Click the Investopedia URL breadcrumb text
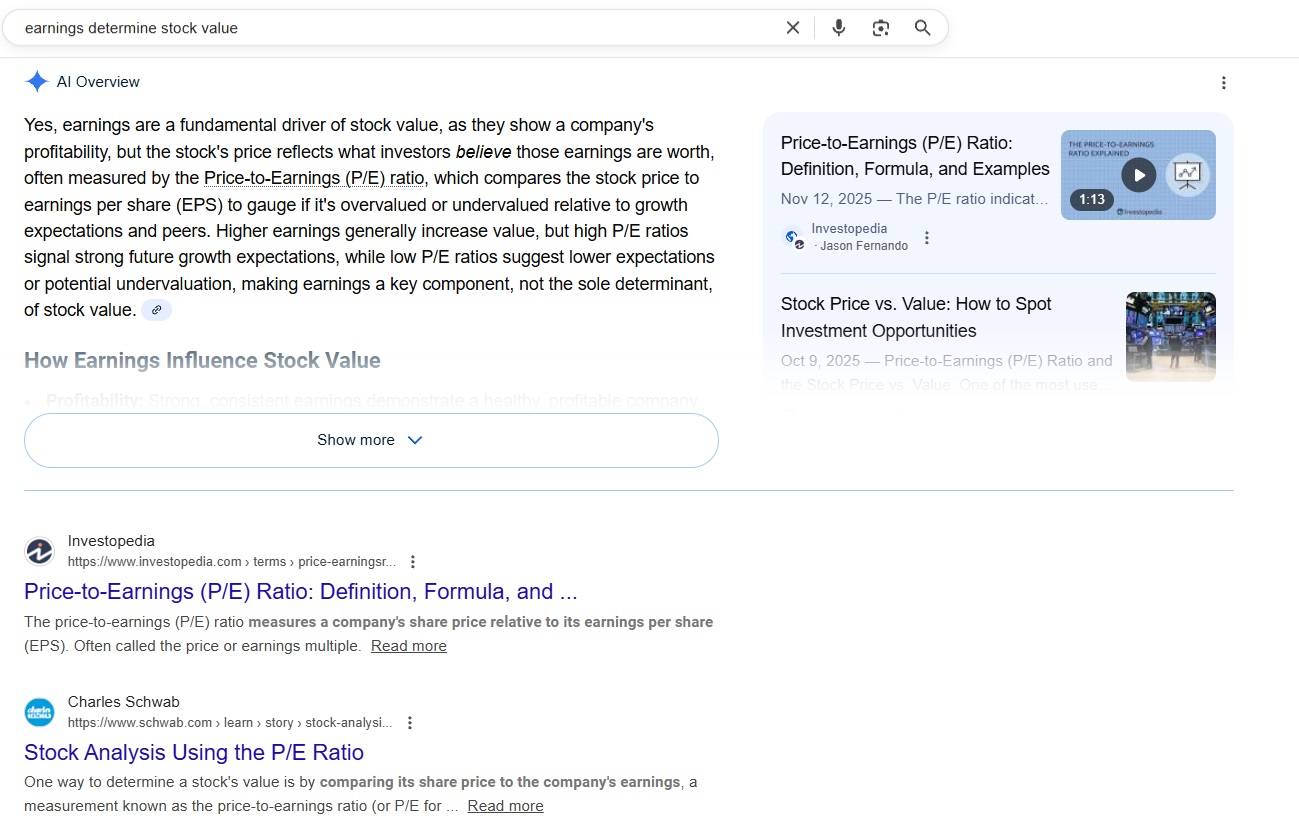The width and height of the screenshot is (1299, 839). point(232,562)
